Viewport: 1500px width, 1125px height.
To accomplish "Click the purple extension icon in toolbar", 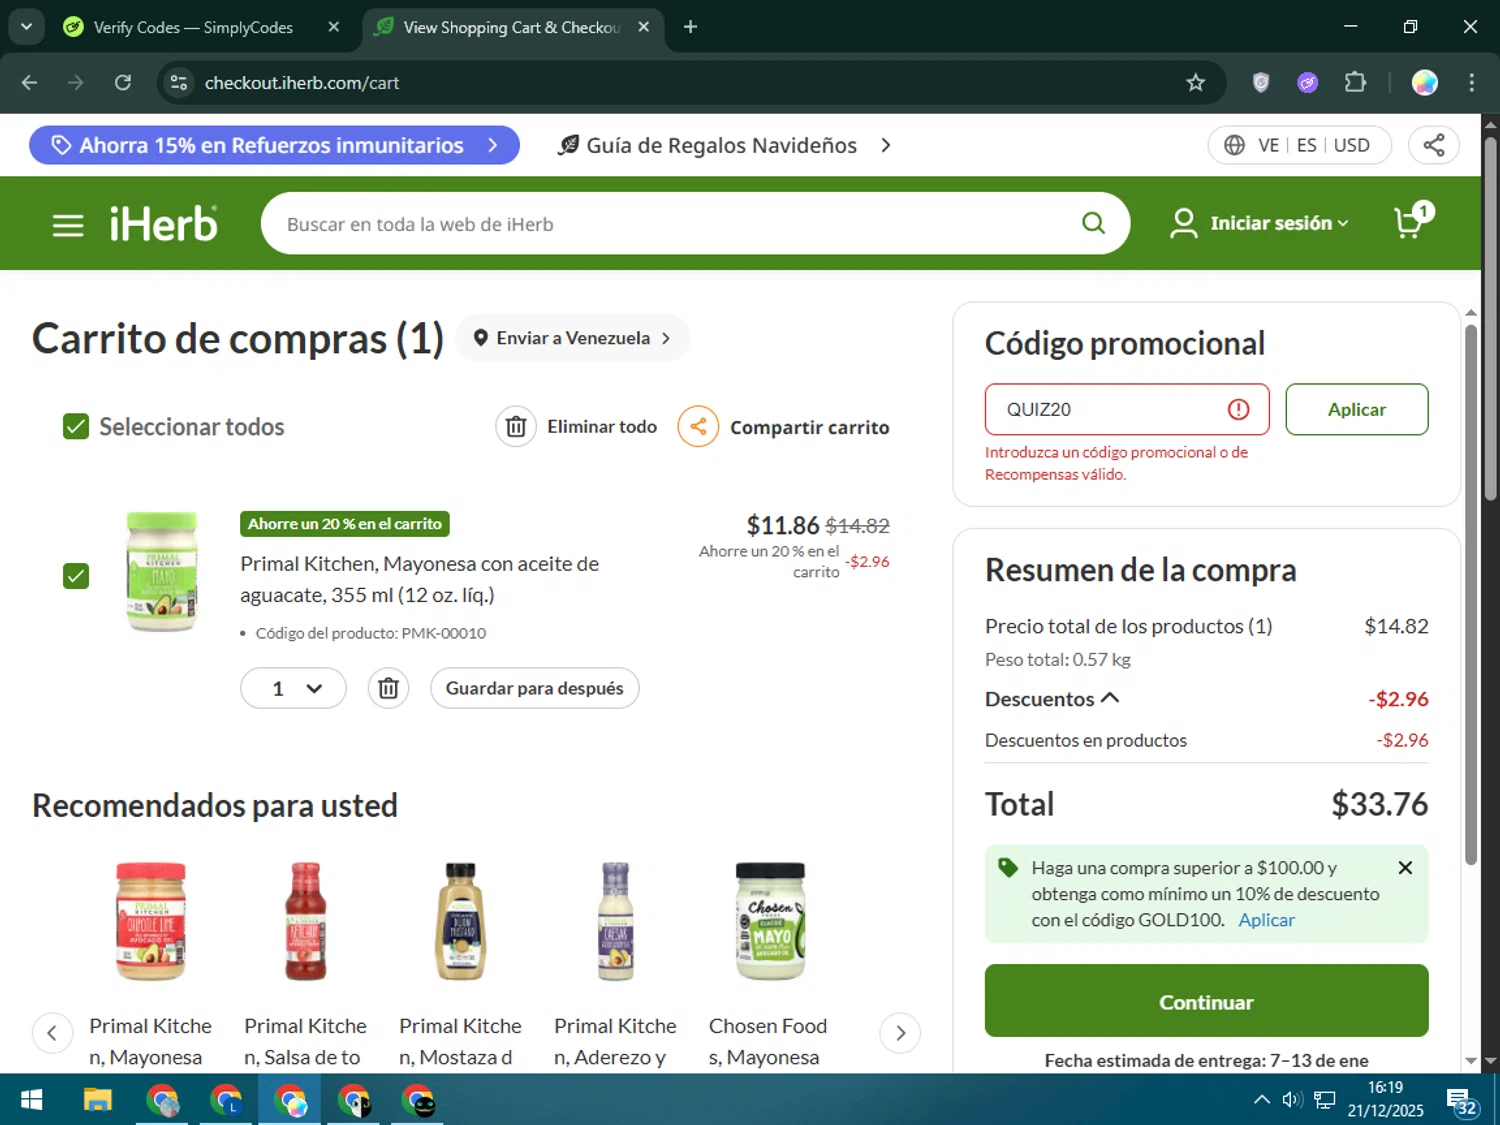I will tap(1308, 83).
